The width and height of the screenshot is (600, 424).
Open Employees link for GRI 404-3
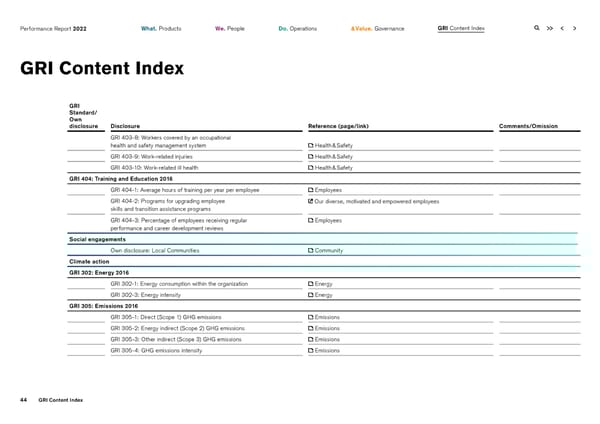coord(328,220)
